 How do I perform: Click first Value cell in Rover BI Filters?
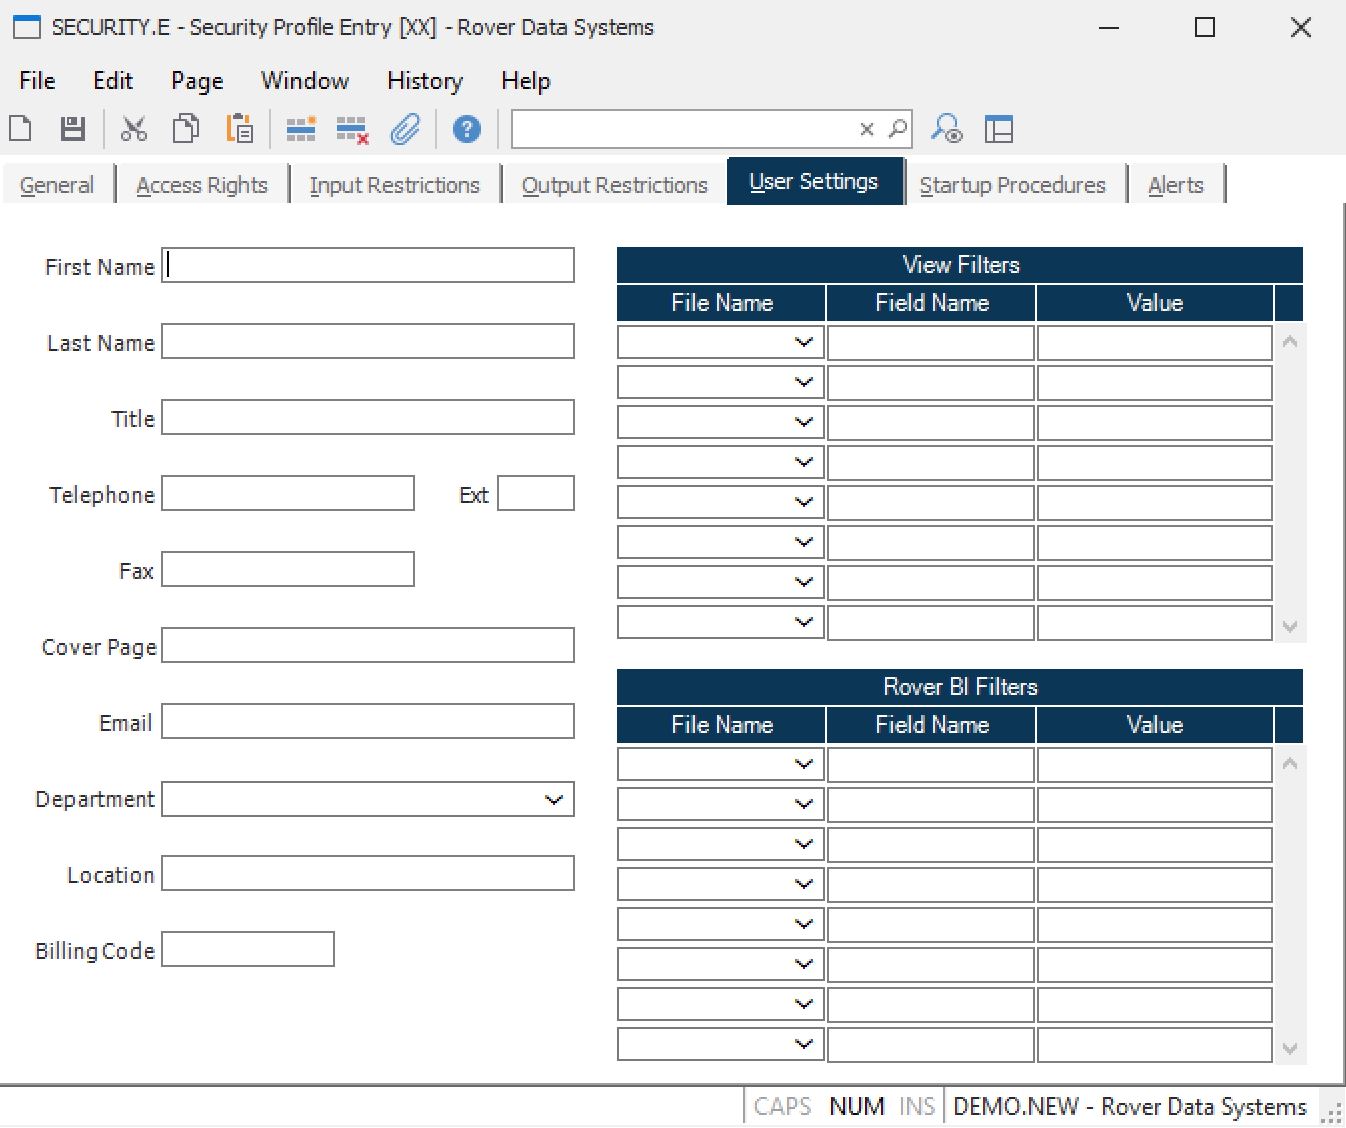1154,765
